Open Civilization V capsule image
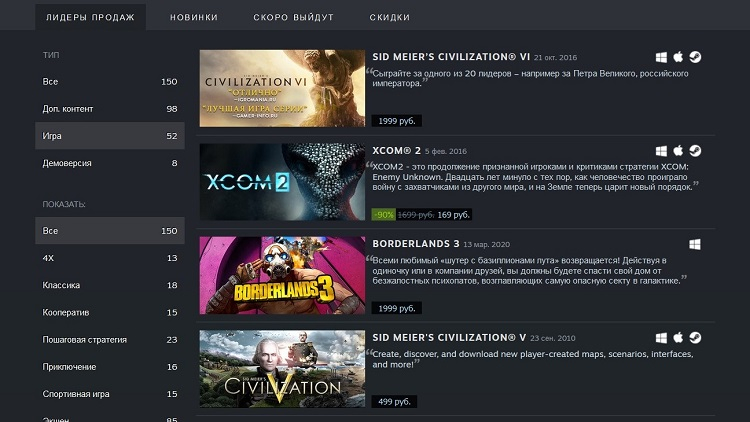 pos(282,369)
